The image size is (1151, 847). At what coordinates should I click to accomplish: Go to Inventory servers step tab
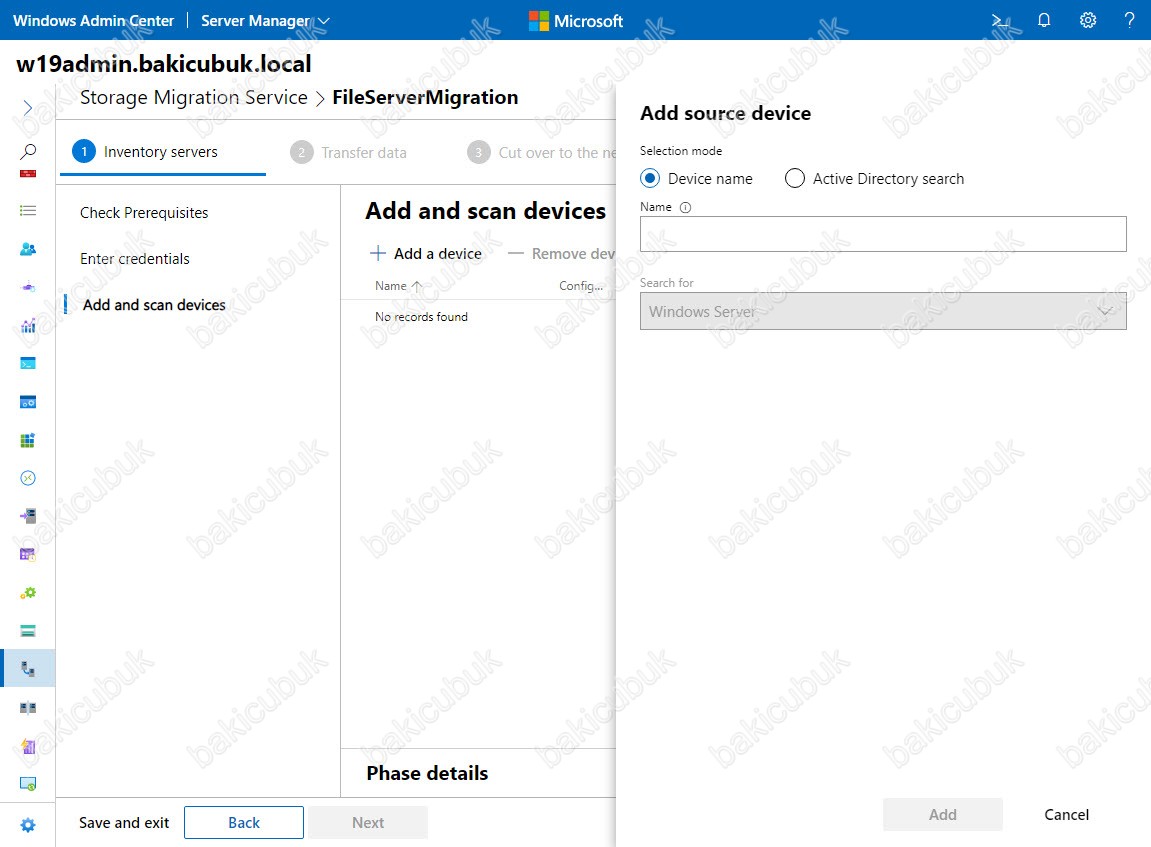[161, 152]
